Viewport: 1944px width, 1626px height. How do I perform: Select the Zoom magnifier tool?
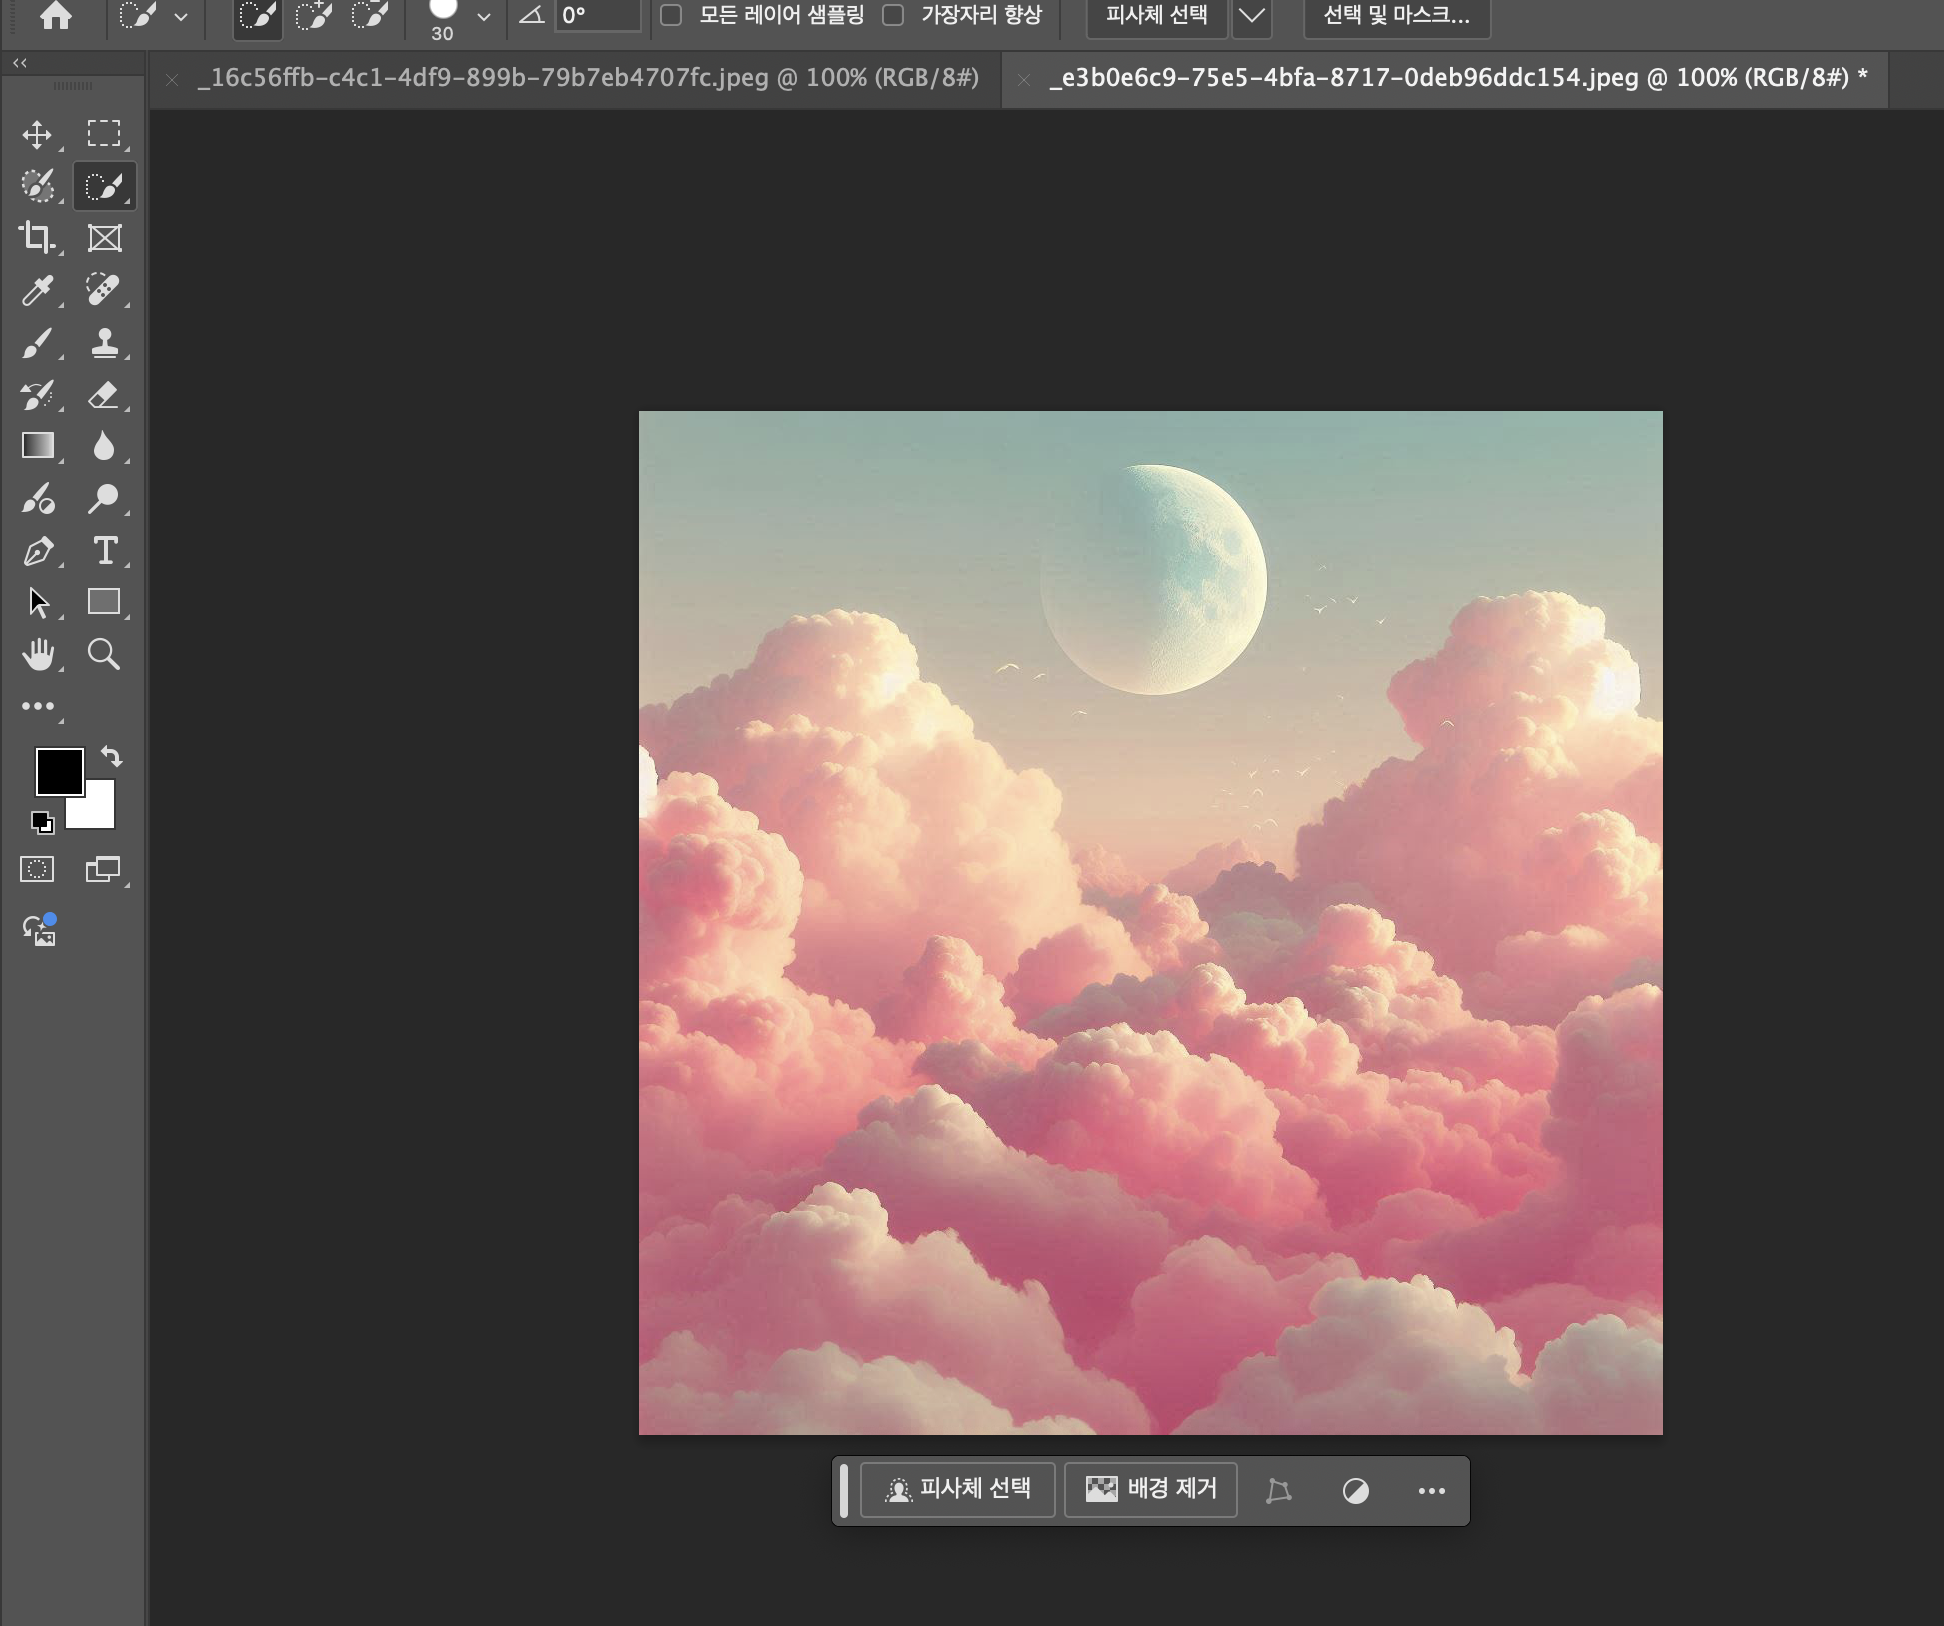click(104, 654)
